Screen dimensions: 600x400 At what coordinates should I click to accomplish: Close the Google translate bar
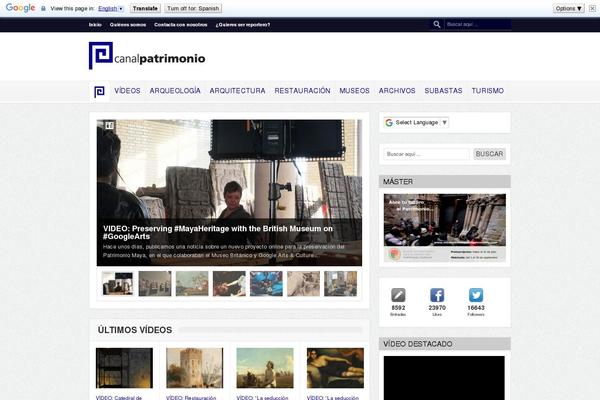pos(592,8)
